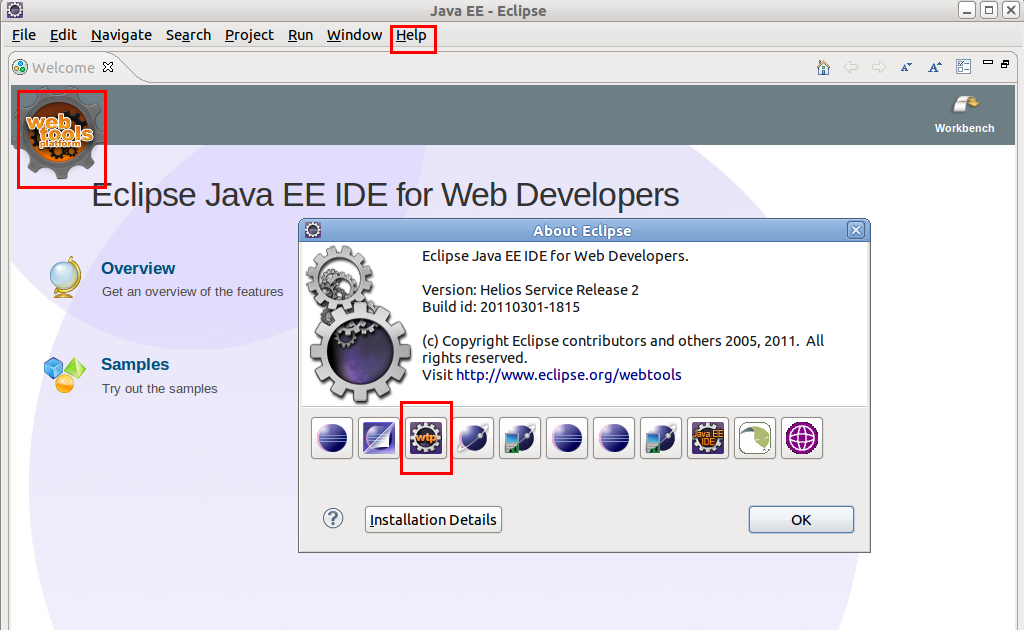Click 'Try out the samples' text
This screenshot has height=630, width=1024.
(x=159, y=388)
